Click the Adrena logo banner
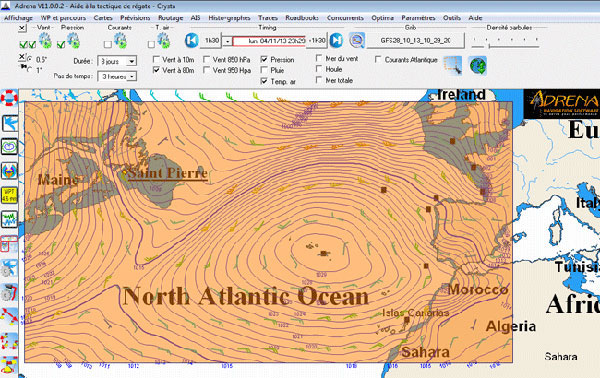 pyautogui.click(x=562, y=104)
